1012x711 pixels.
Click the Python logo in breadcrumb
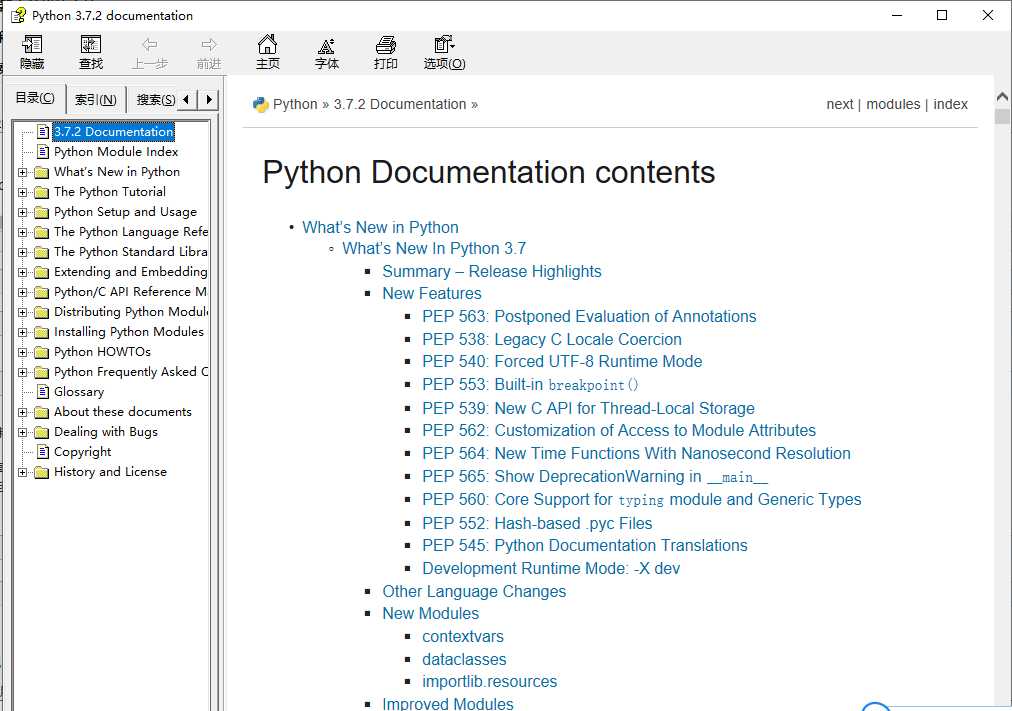coord(261,105)
